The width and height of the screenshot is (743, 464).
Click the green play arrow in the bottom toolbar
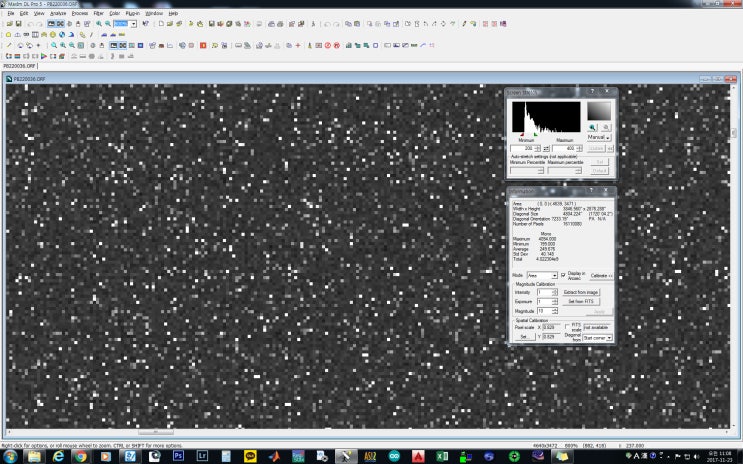(x=44, y=56)
